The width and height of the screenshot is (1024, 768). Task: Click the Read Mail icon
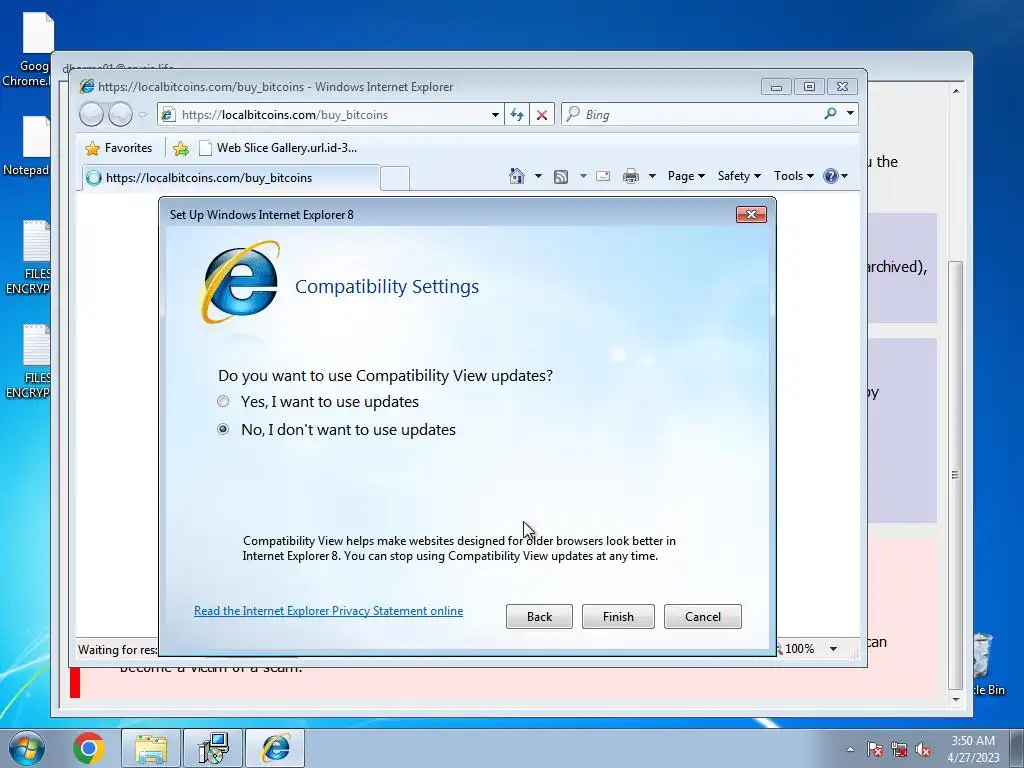click(x=603, y=176)
